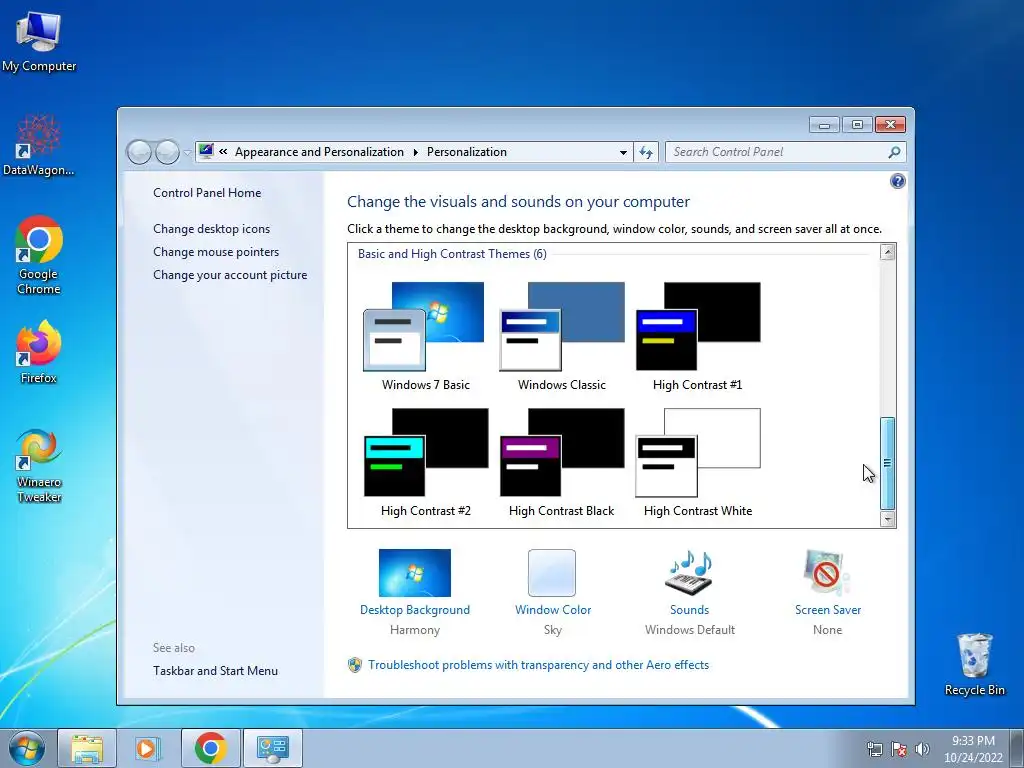Select the Windows Classic theme
This screenshot has width=1024, height=768.
562,337
